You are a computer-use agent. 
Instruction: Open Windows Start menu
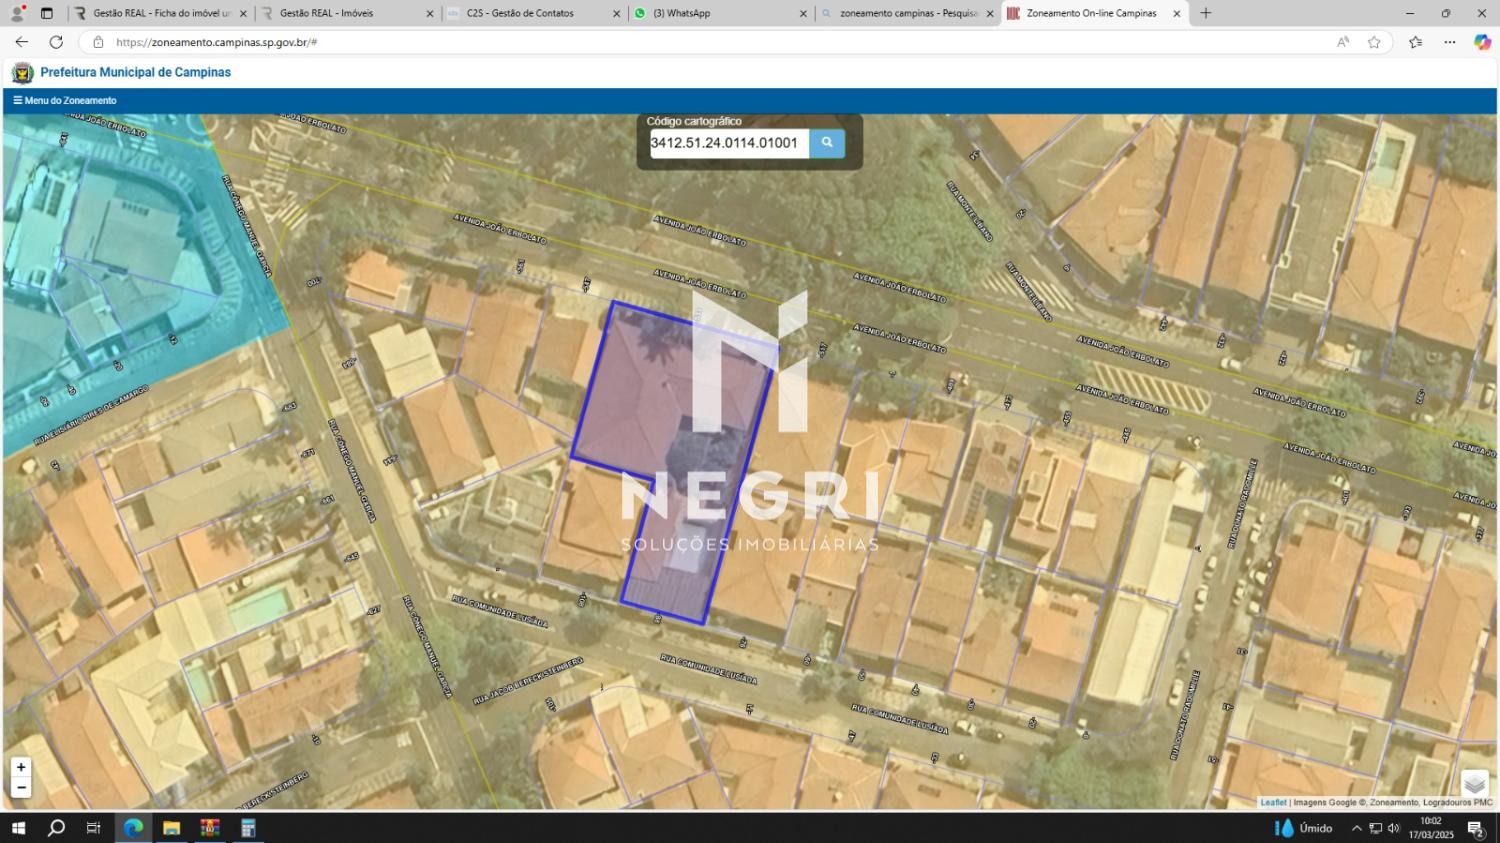18,828
